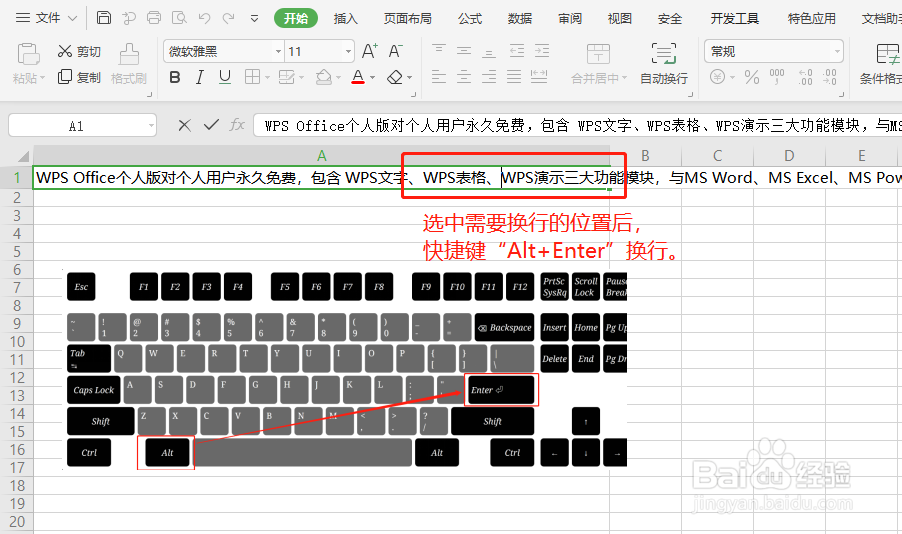
Task: Switch to the 数据 tab
Action: [520, 18]
